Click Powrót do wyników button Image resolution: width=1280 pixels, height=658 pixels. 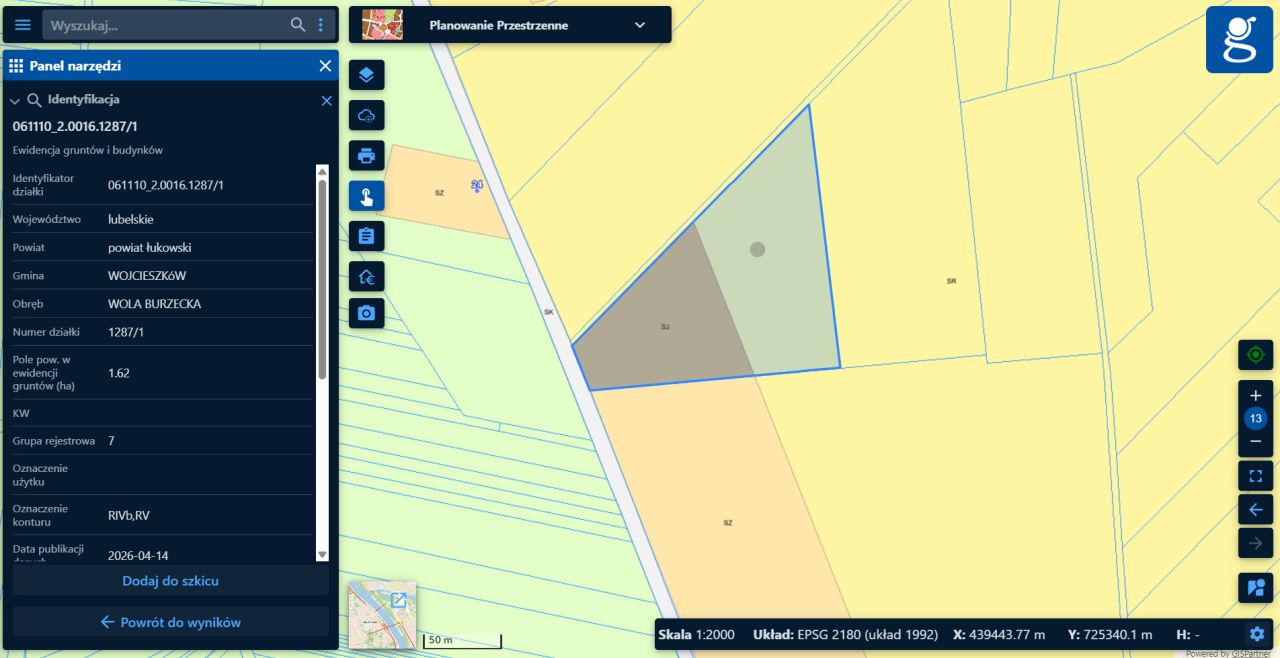click(170, 622)
